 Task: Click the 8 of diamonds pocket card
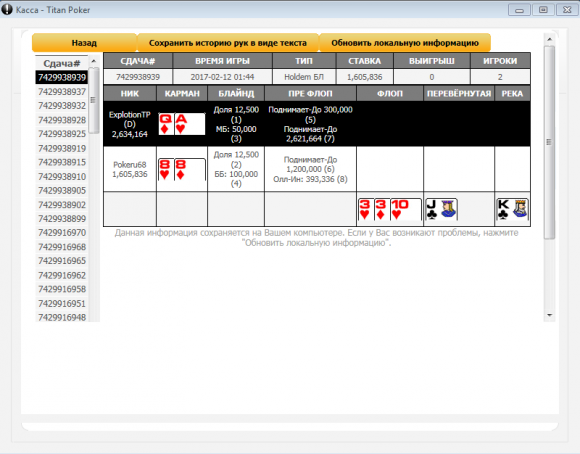190,169
